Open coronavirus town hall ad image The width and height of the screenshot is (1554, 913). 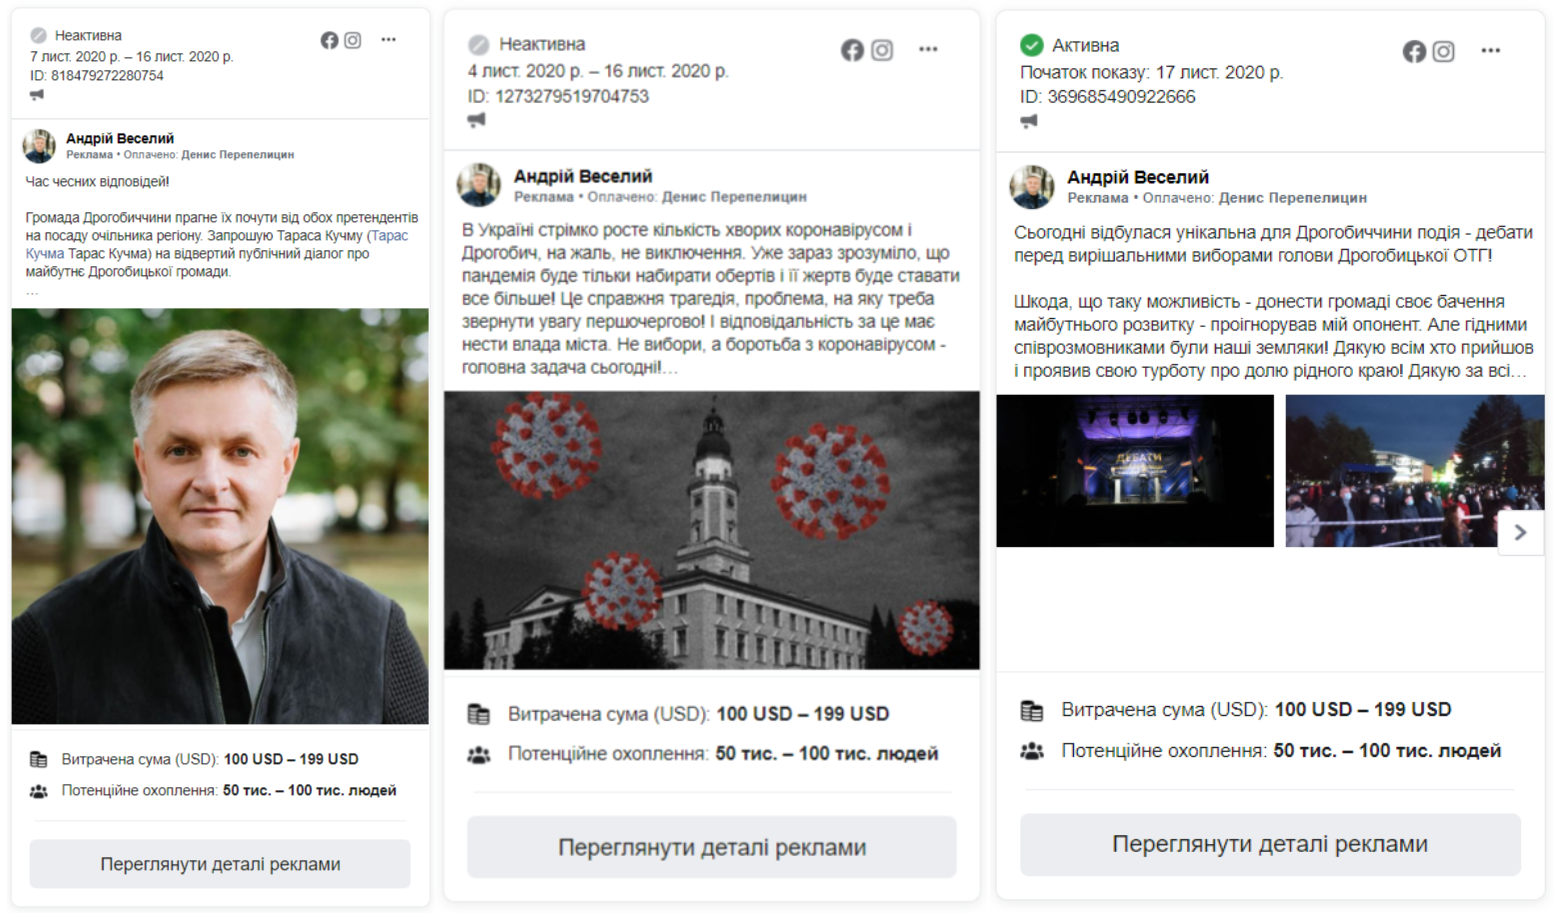point(712,530)
